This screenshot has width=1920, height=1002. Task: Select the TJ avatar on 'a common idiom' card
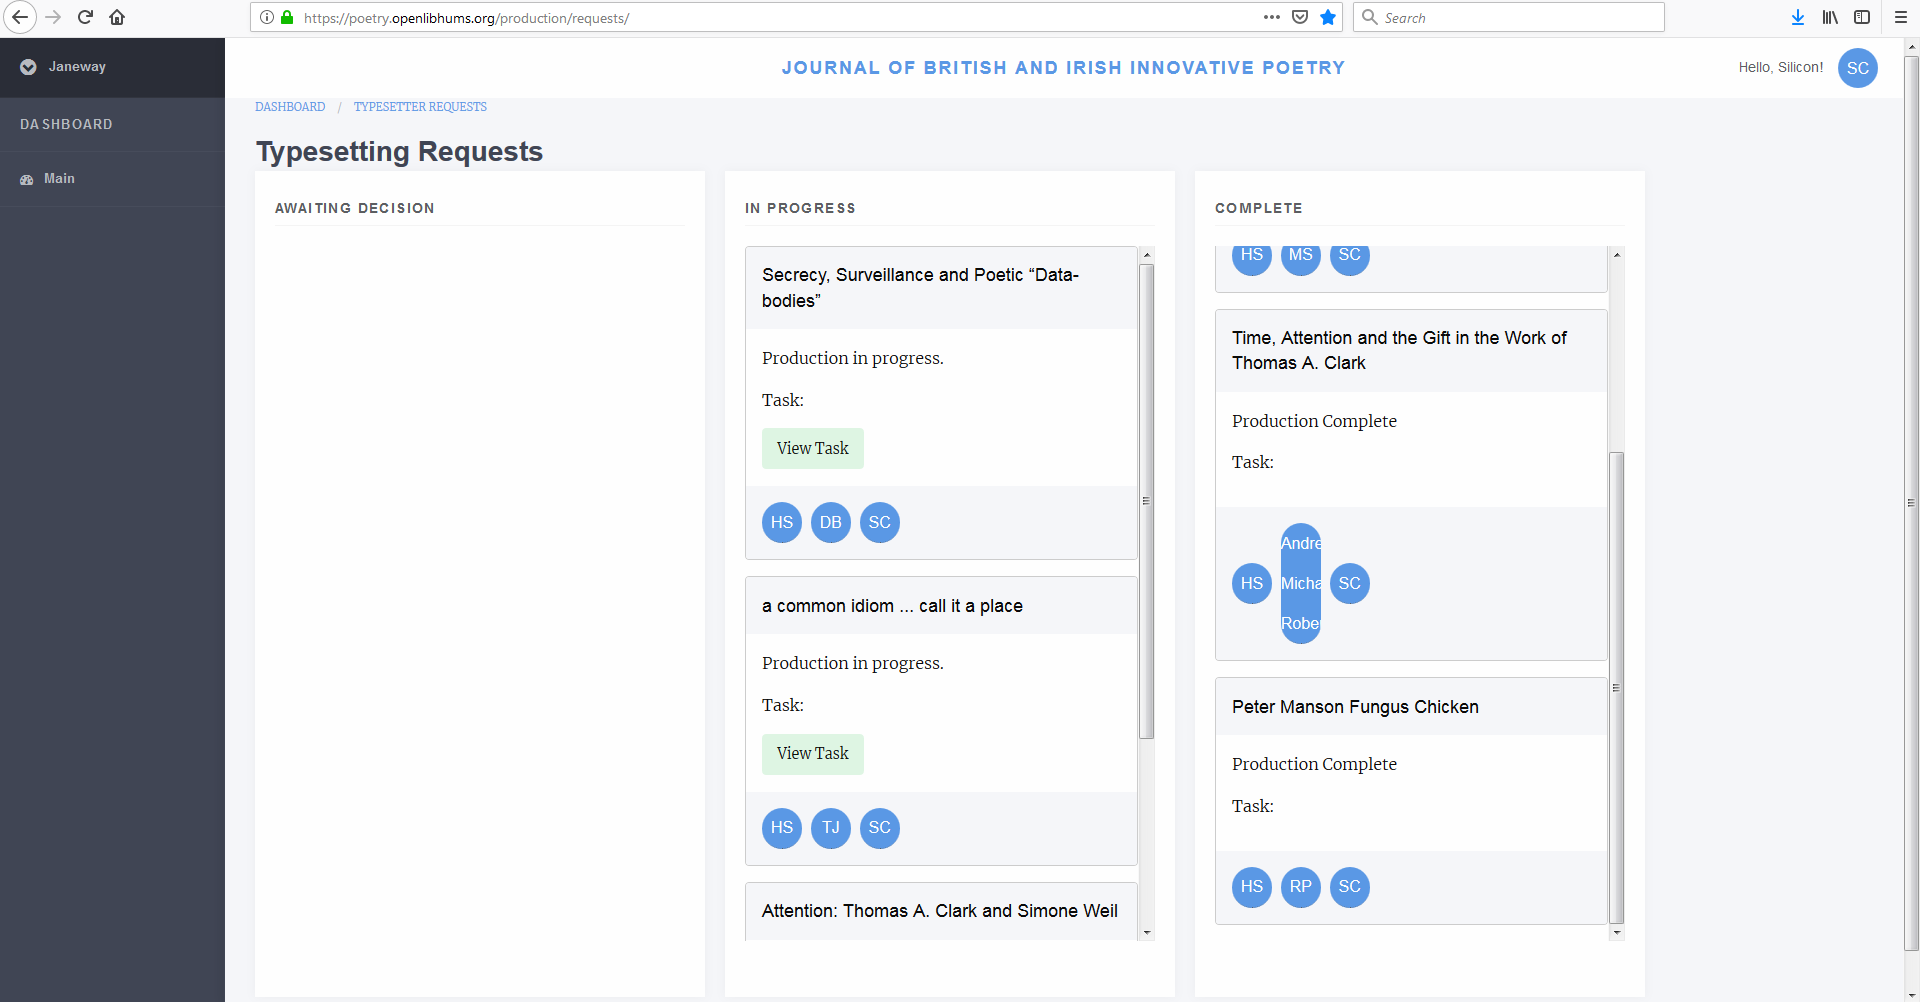point(830,828)
